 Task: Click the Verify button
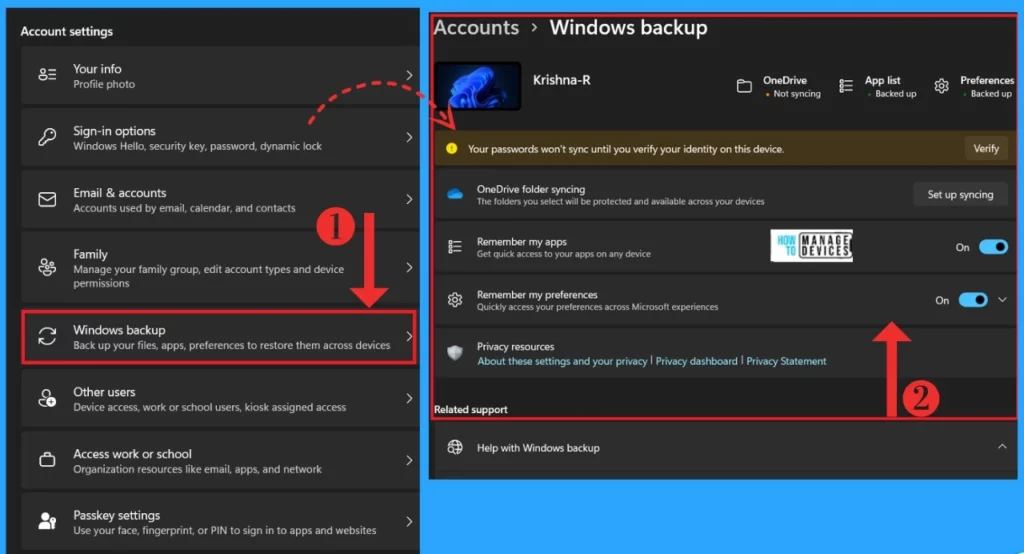pyautogui.click(x=986, y=149)
